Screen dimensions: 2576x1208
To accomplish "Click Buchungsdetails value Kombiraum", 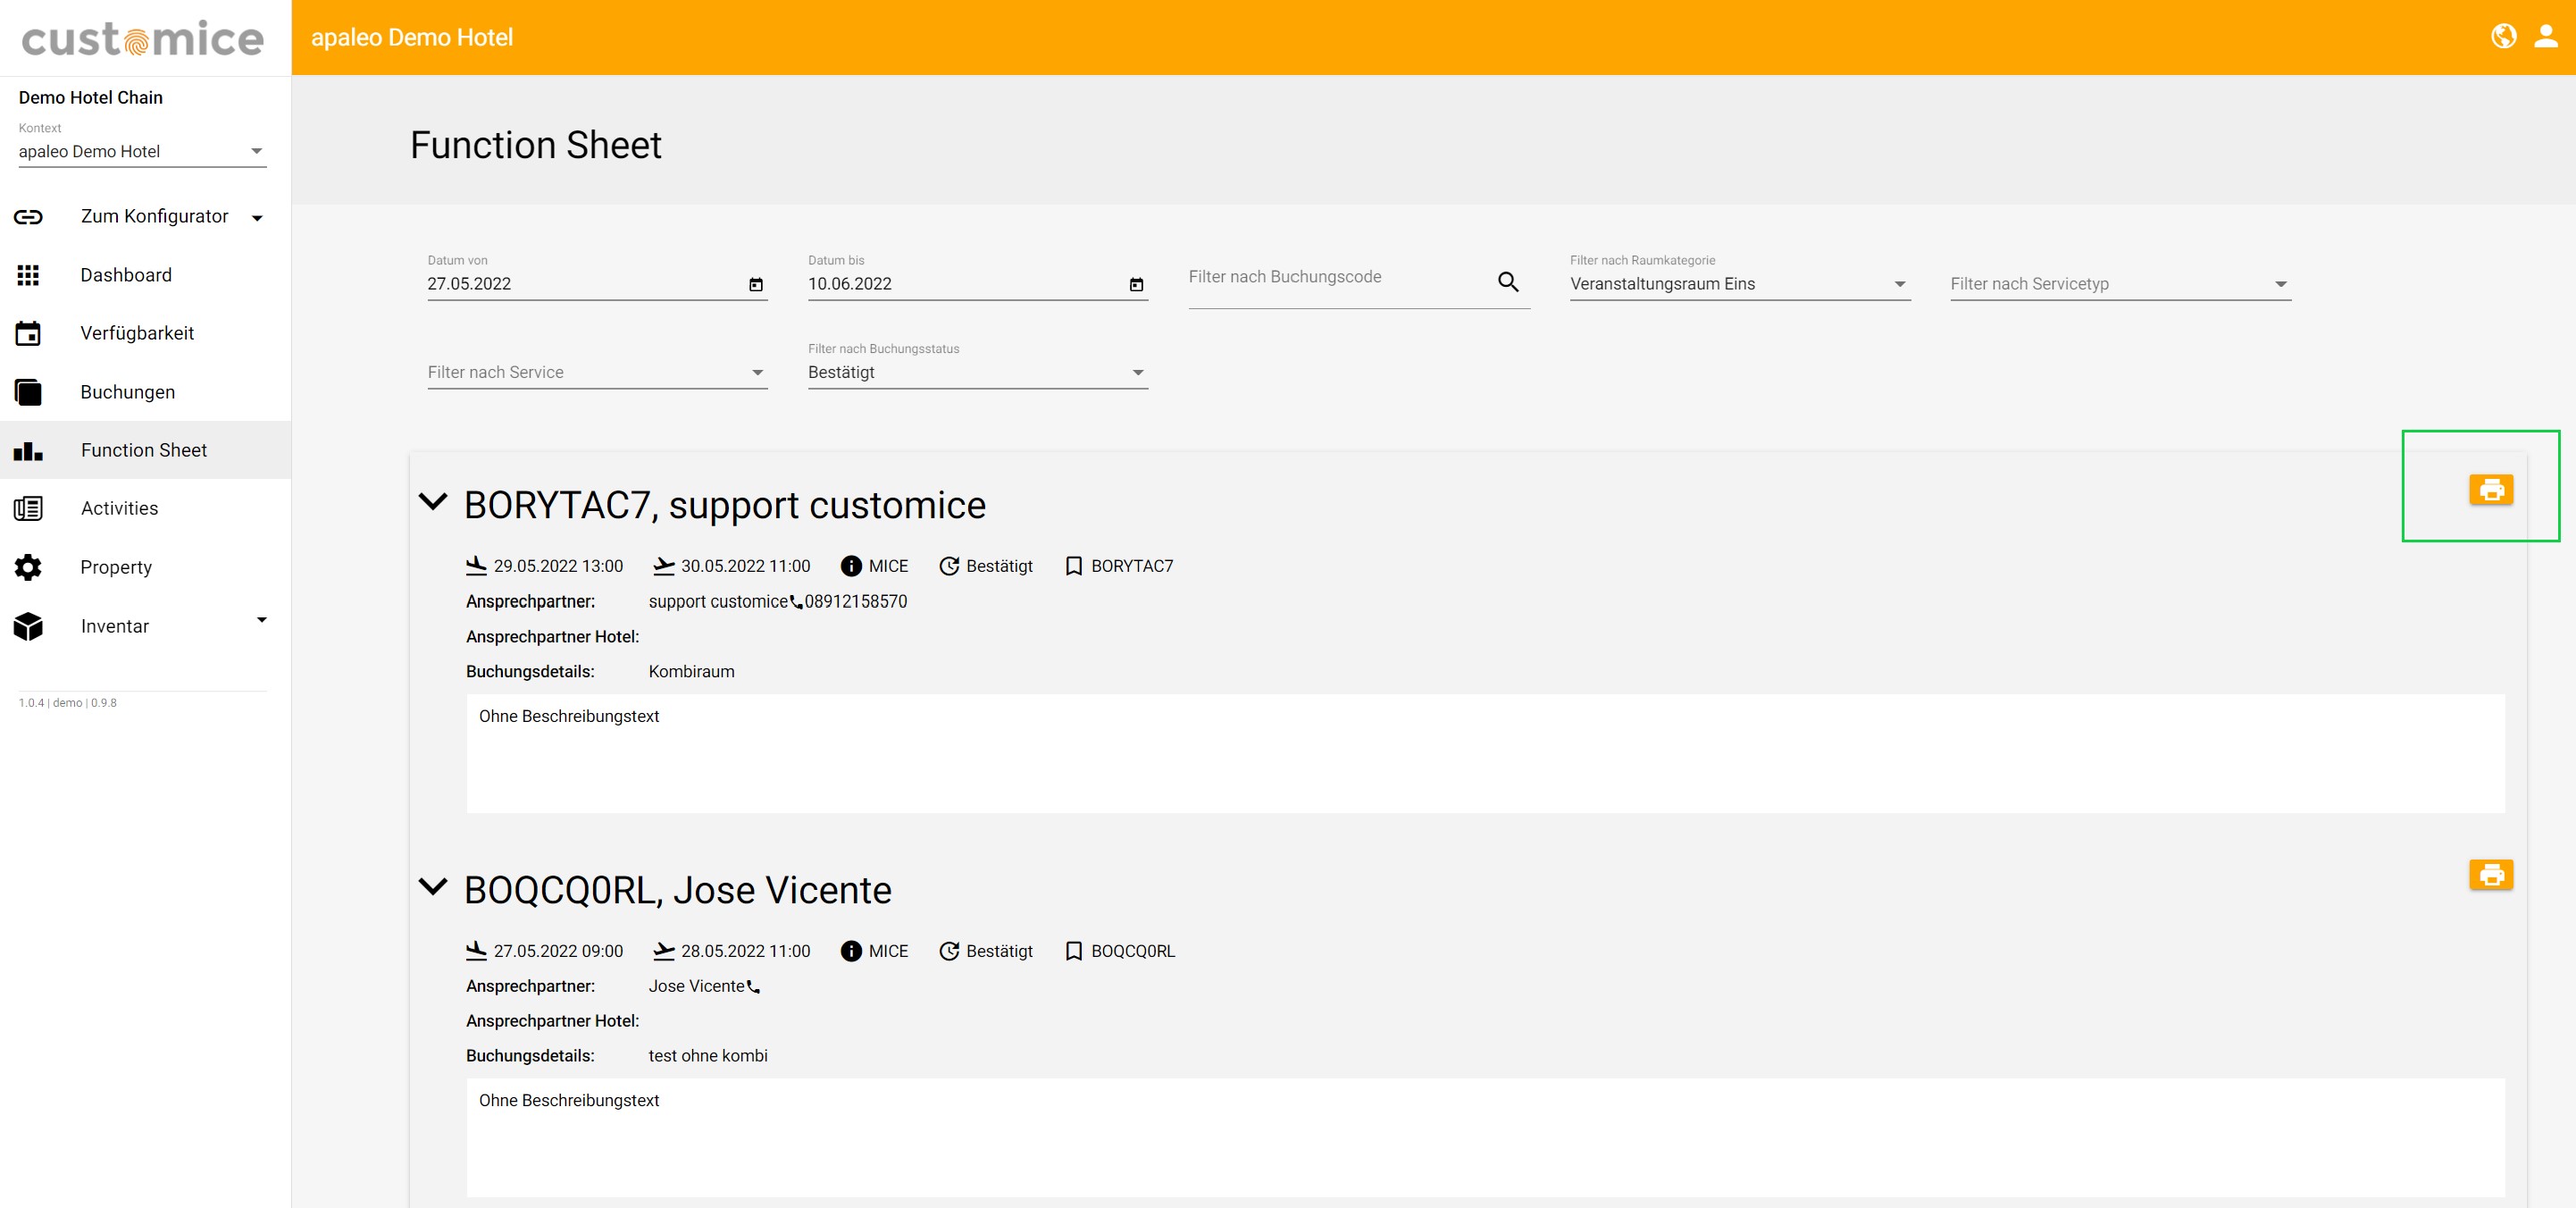I will click(x=692, y=672).
